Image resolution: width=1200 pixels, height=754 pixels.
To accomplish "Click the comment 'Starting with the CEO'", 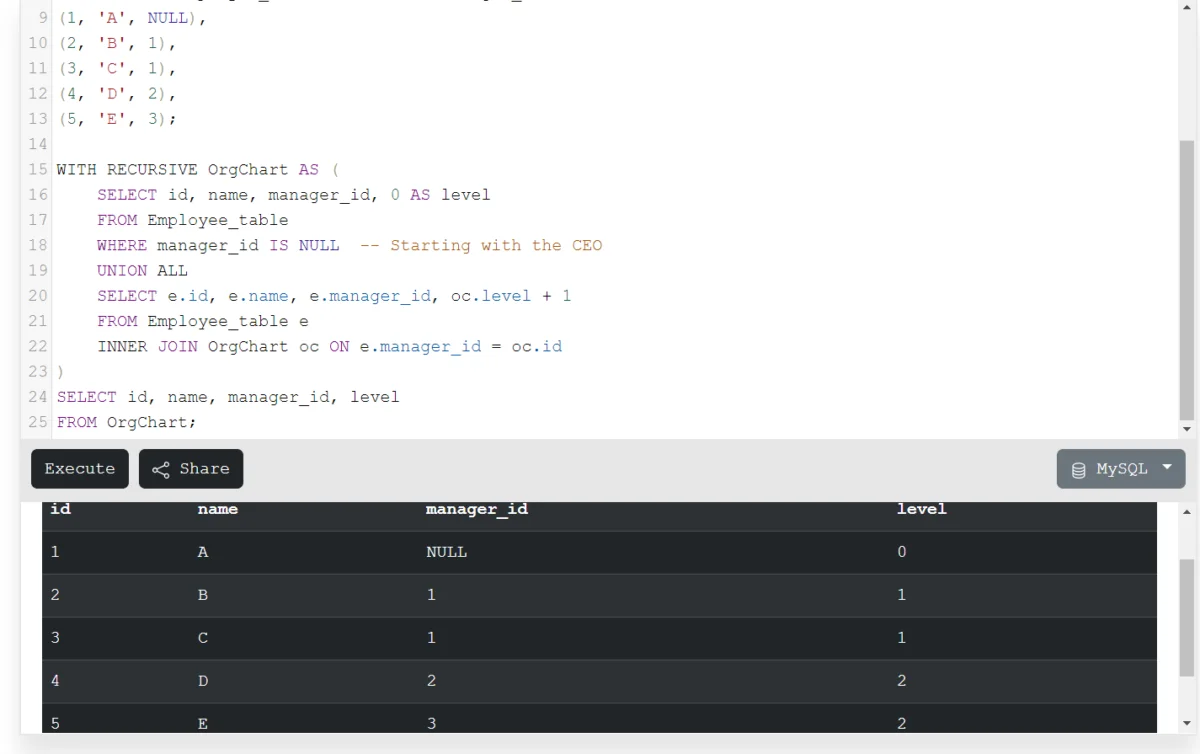I will pyautogui.click(x=484, y=245).
